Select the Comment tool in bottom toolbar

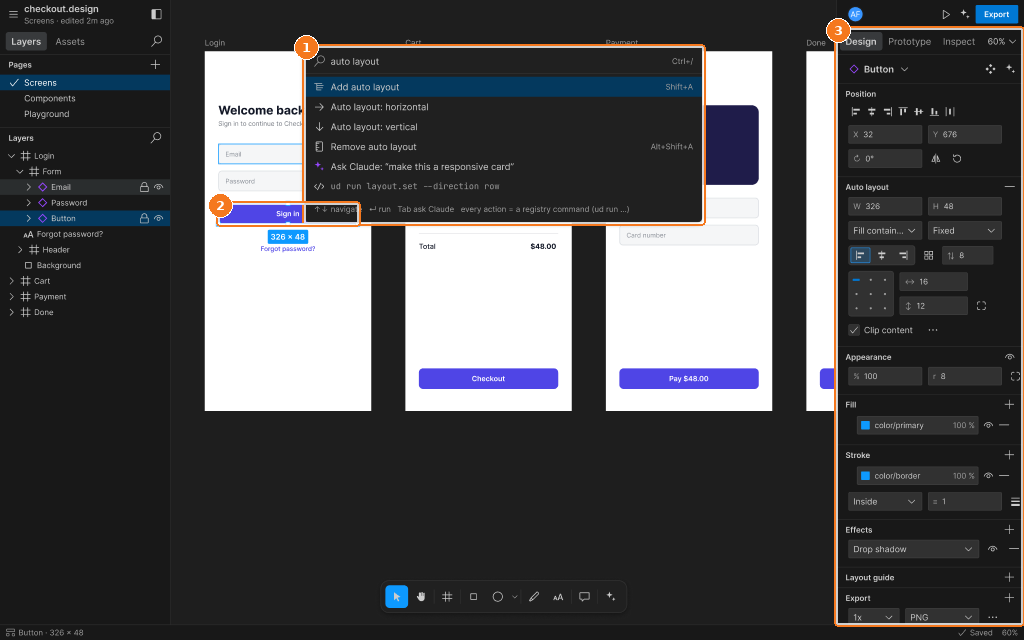coord(584,596)
